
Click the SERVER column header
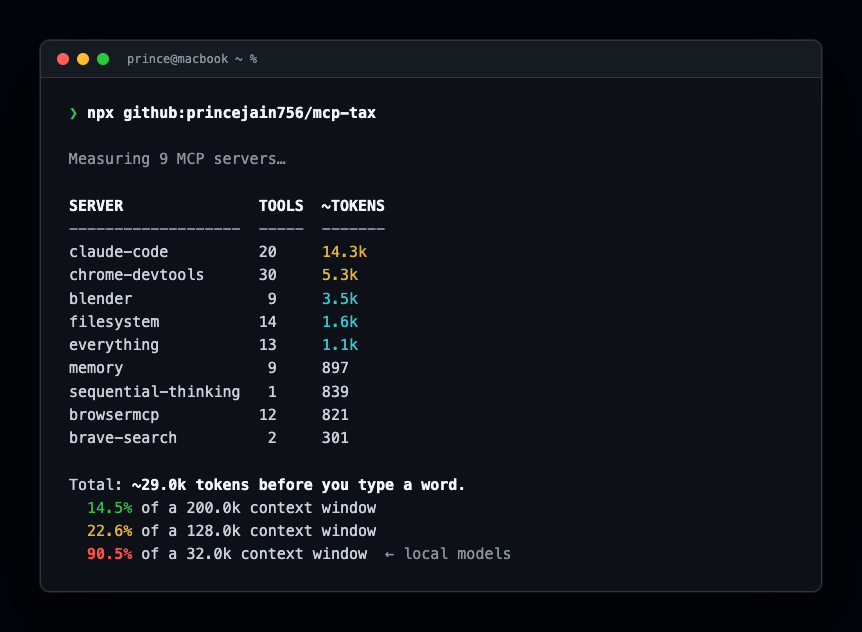point(96,206)
